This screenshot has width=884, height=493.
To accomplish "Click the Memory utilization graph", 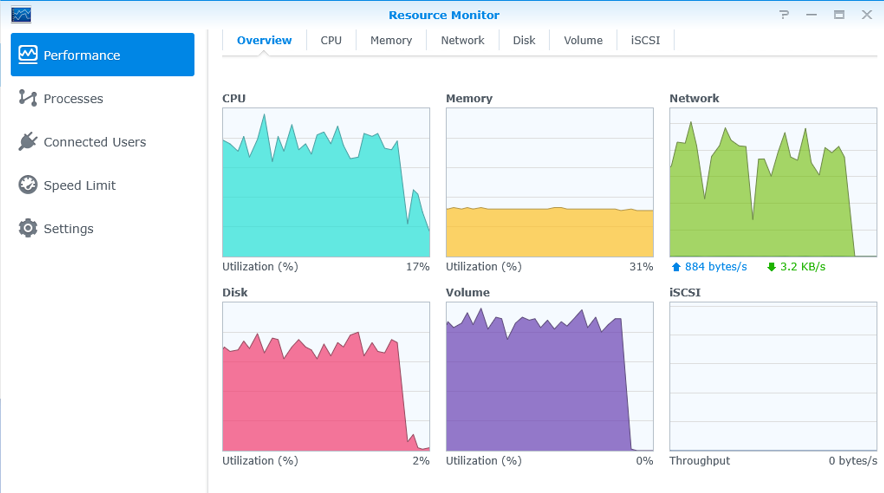I will (x=549, y=182).
